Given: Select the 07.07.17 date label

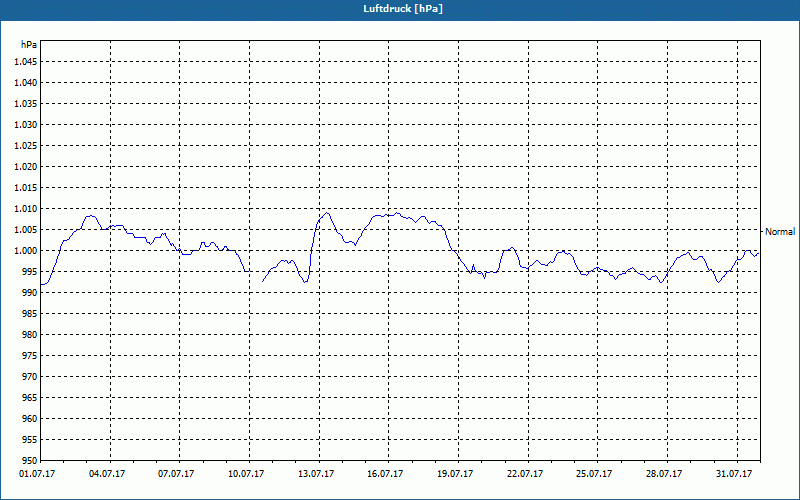Looking at the screenshot, I should click(176, 474).
